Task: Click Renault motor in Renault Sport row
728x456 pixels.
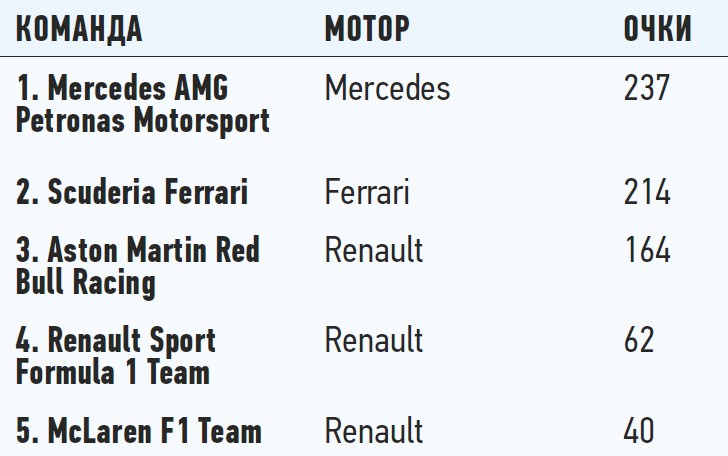Action: point(374,340)
